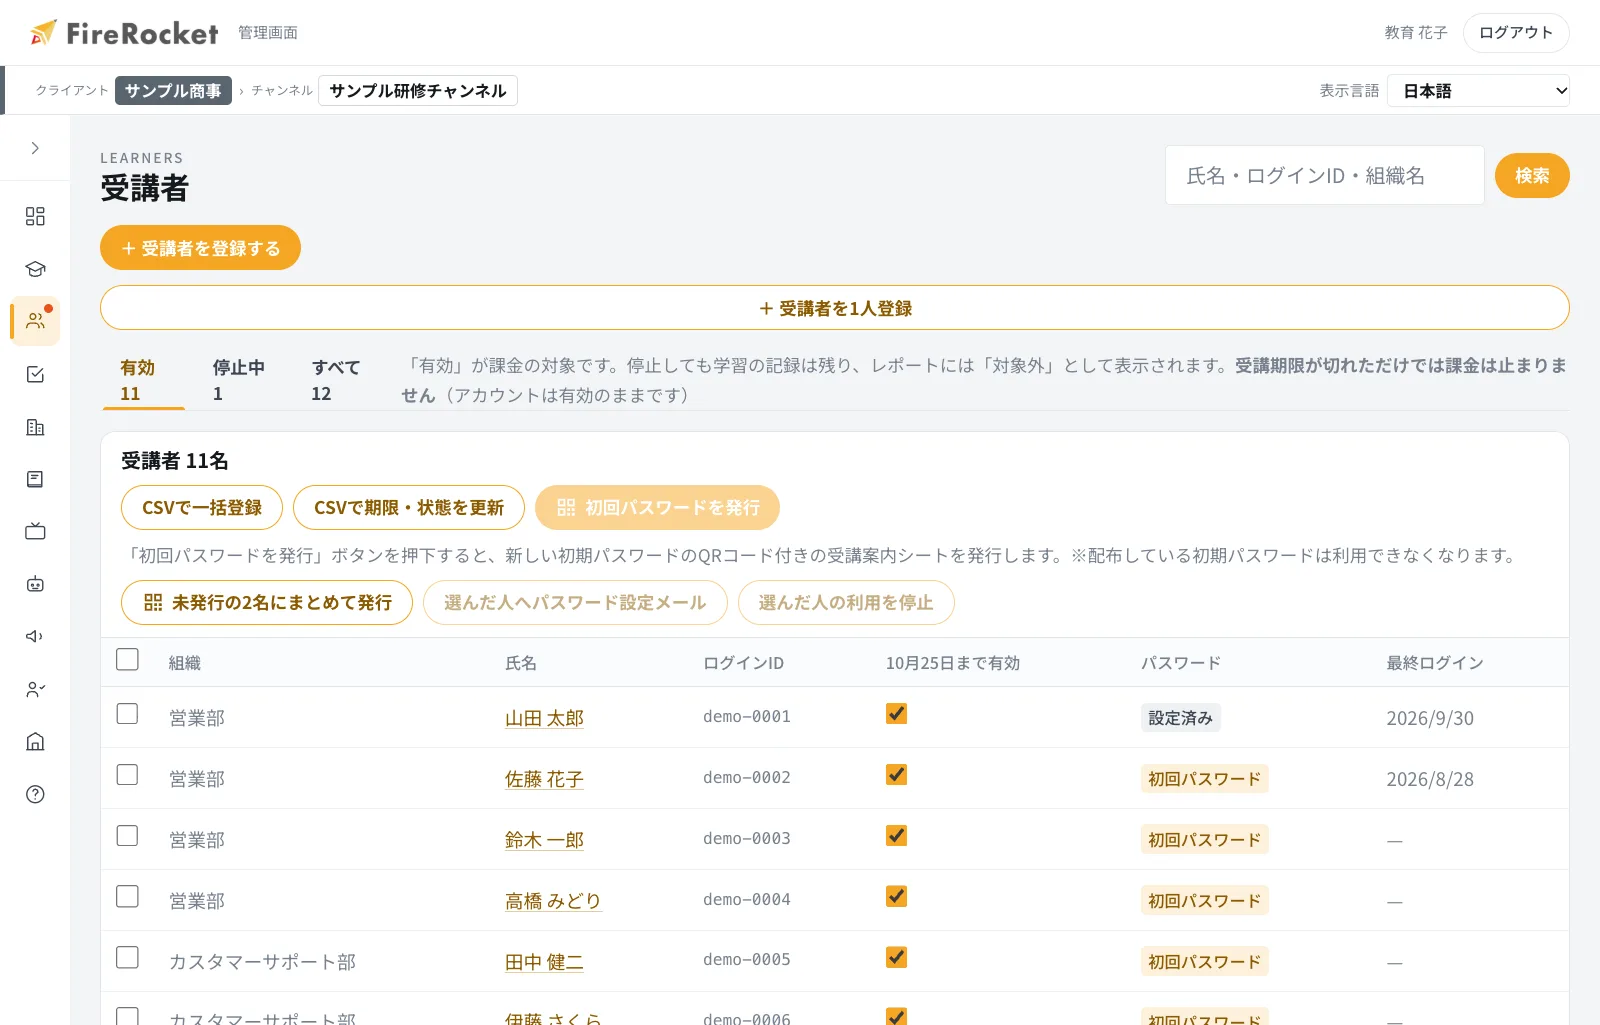Switch to the 停止中 tab
Screen dimensions: 1600x1025
(x=238, y=380)
